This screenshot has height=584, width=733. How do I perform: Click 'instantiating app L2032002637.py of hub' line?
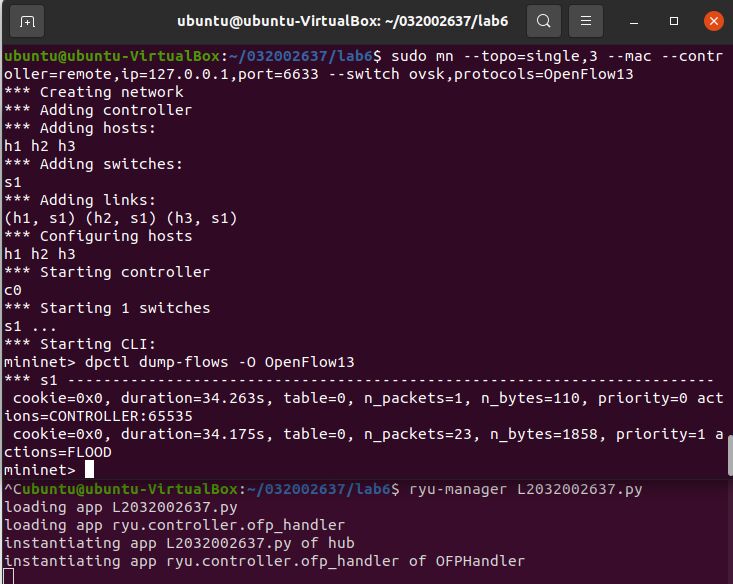(179, 543)
